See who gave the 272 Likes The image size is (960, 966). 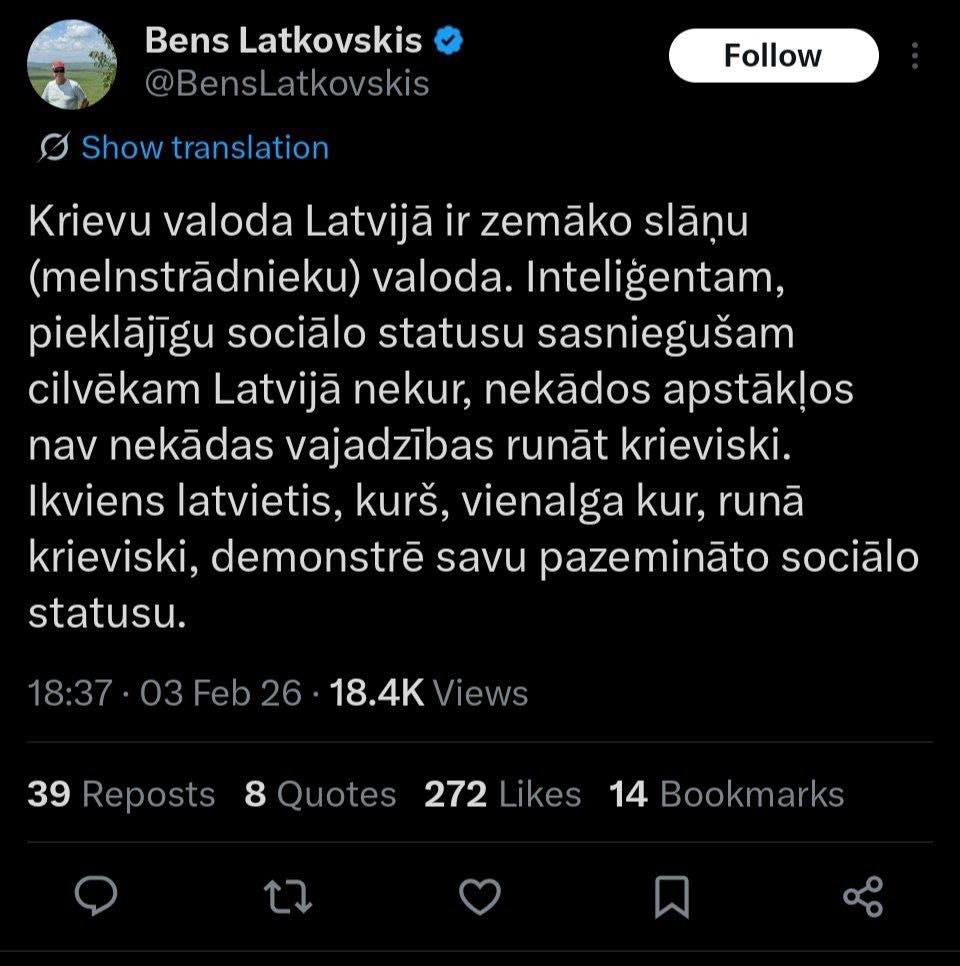pos(502,794)
